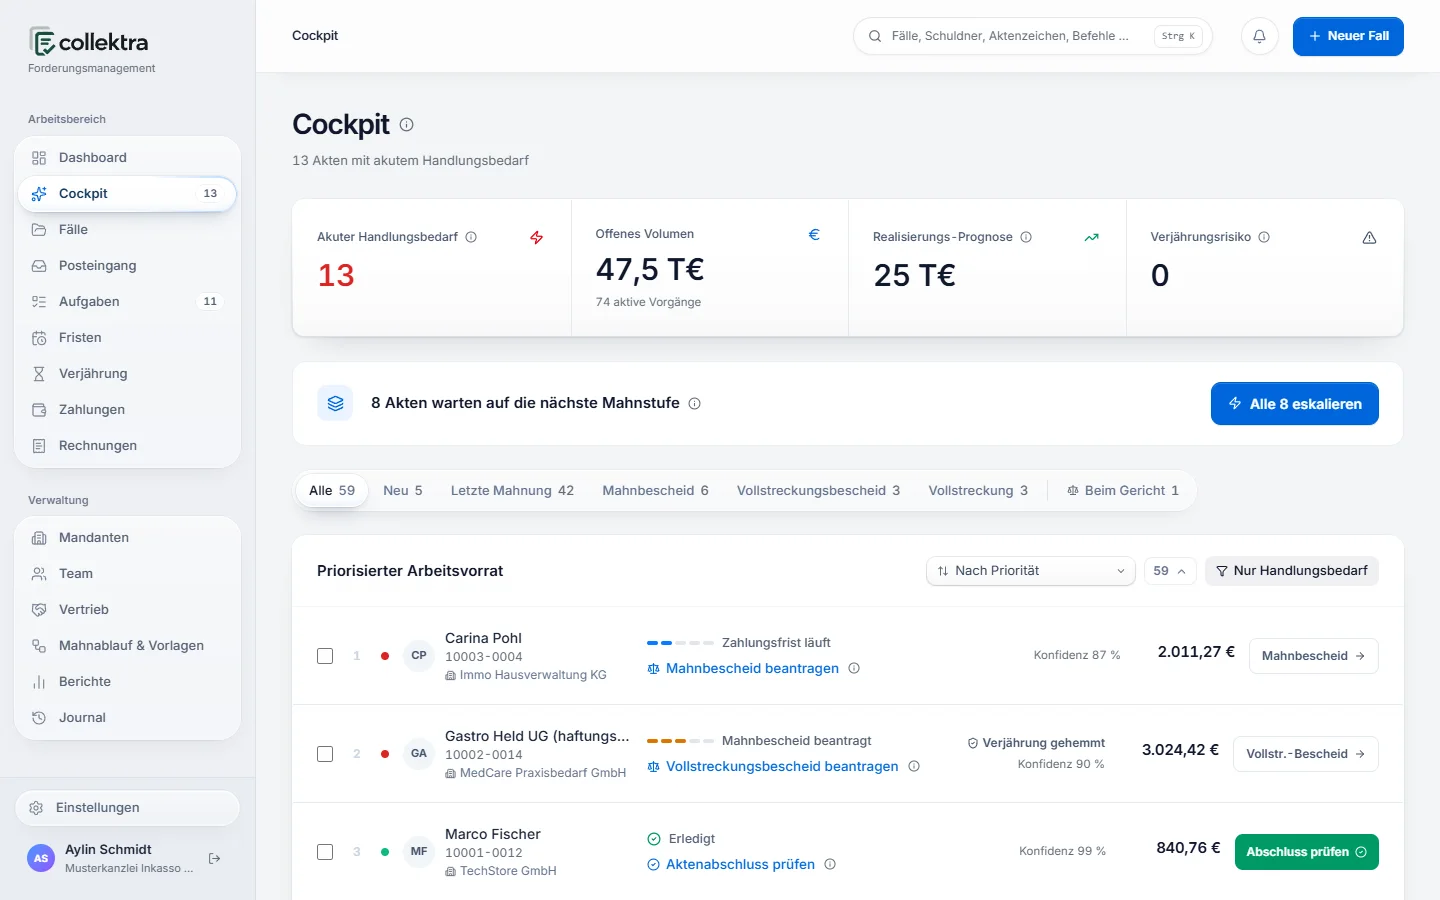
Task: Switch to the Neu 5 tab
Action: tap(403, 491)
